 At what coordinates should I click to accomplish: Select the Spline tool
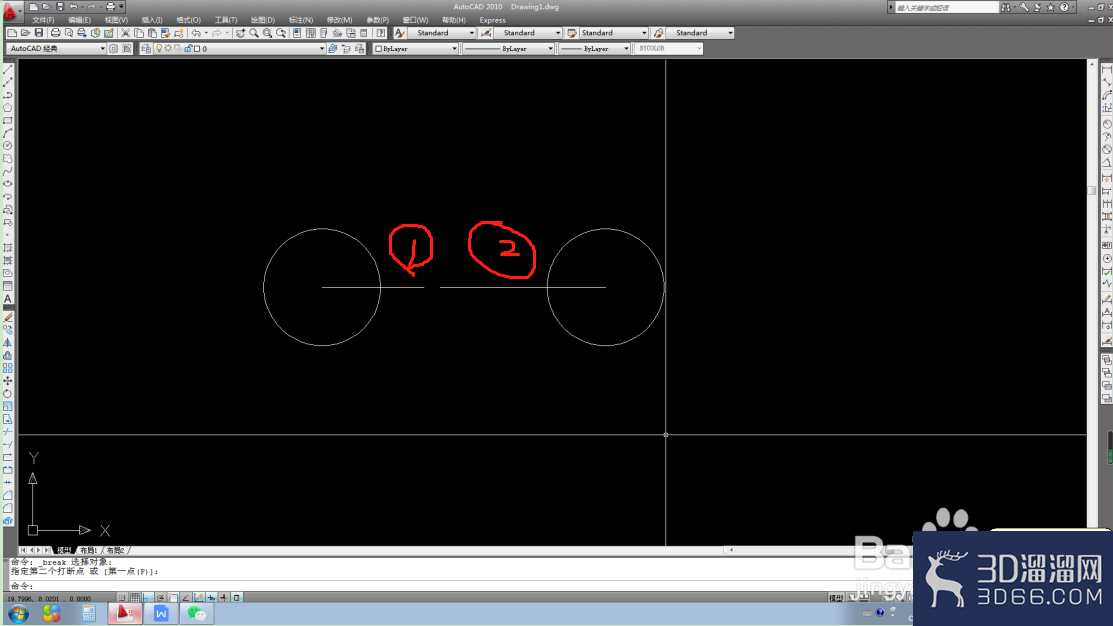8,171
